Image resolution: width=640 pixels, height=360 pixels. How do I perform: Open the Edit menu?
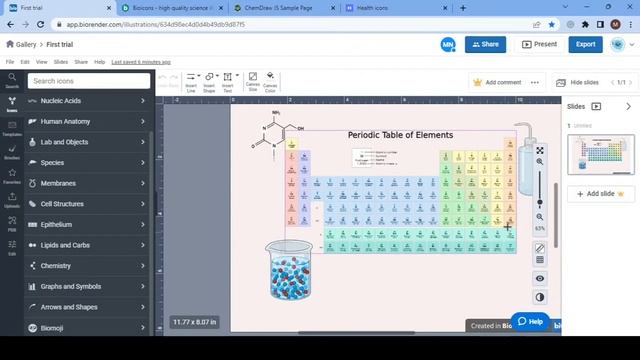[x=25, y=62]
